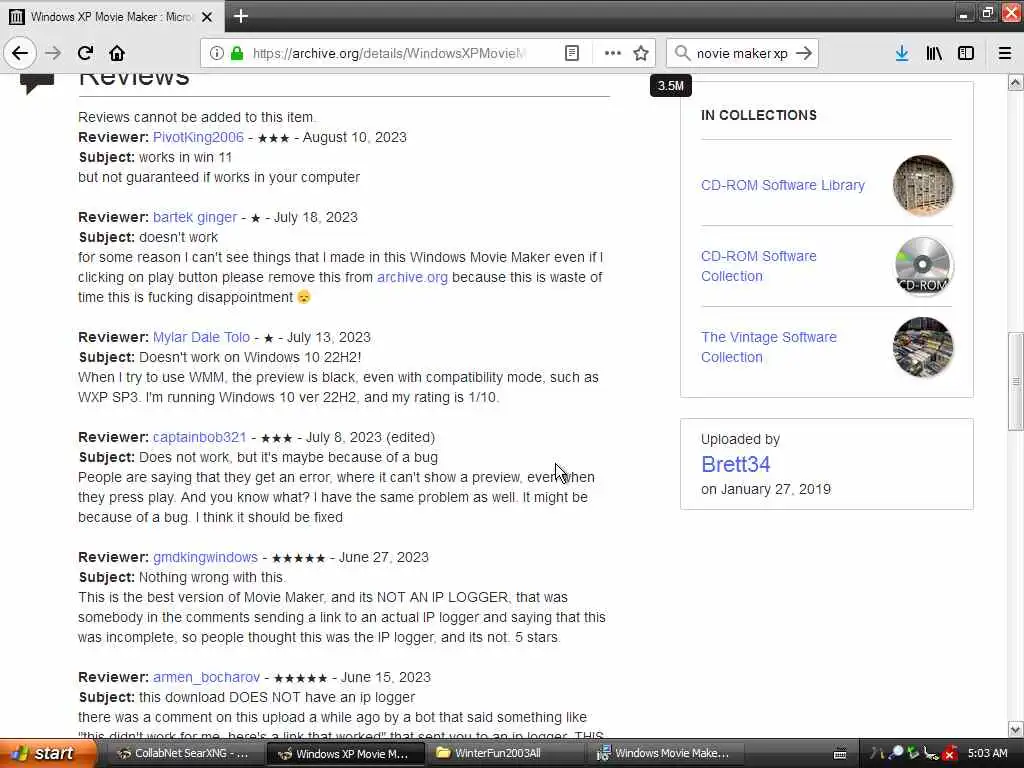This screenshot has width=1024, height=768.
Task: Click the search magnifier icon
Action: [682, 53]
